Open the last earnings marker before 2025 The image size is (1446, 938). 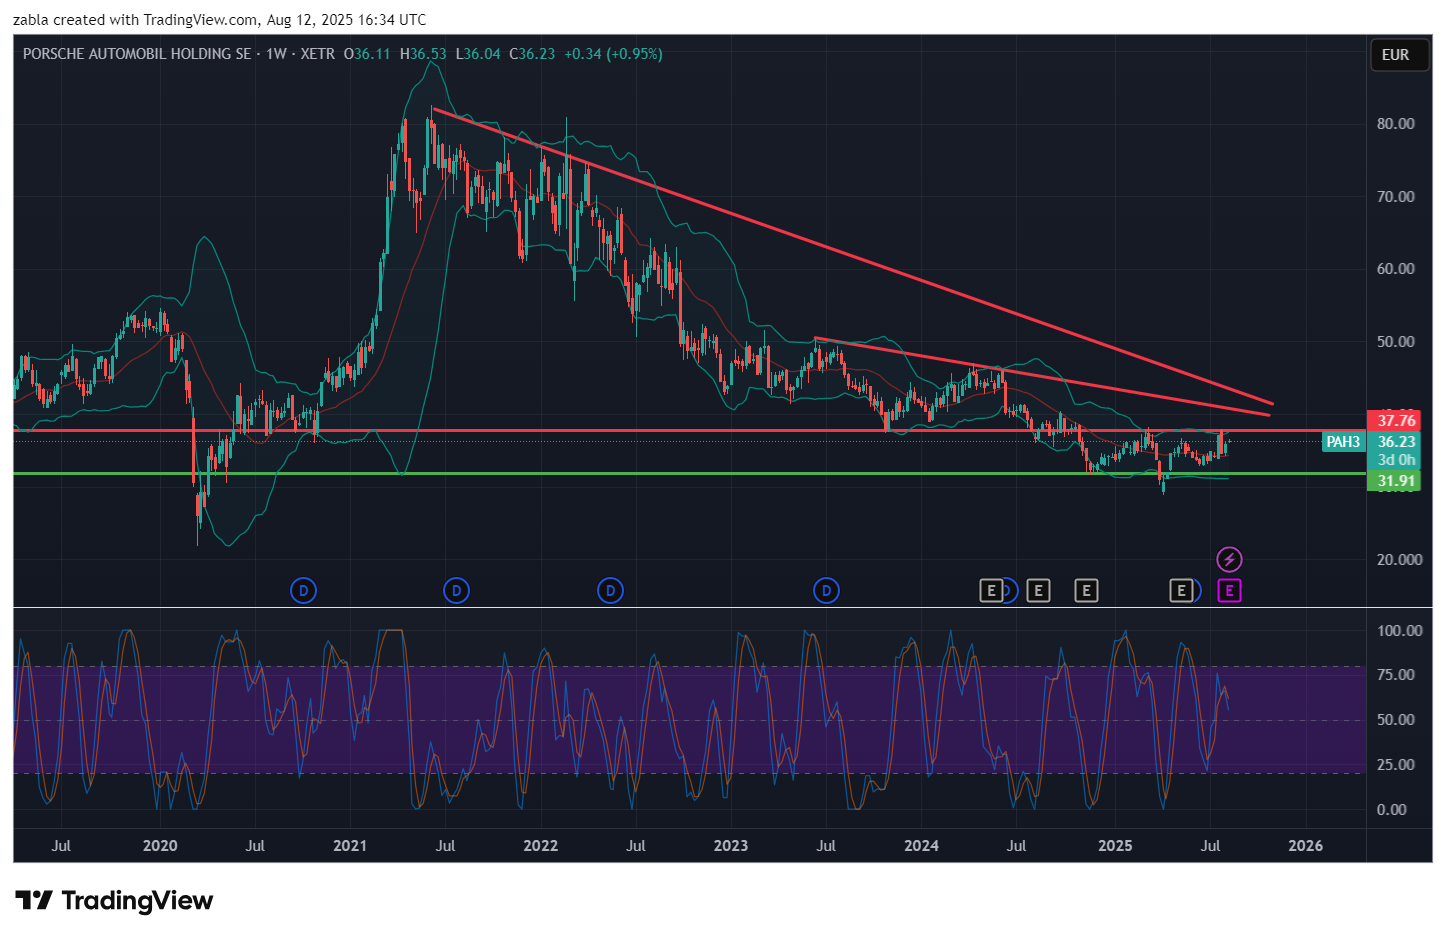click(1086, 591)
